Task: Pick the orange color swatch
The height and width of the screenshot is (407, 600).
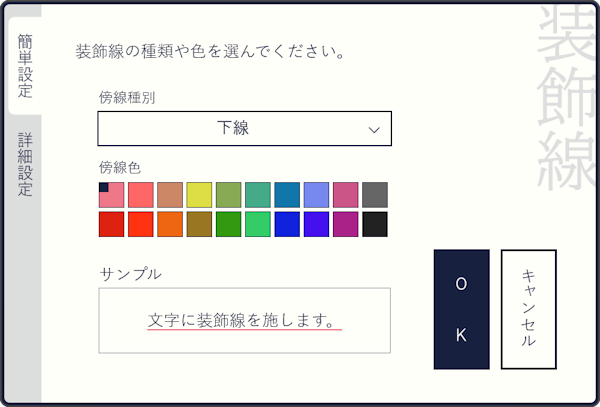Action: tap(170, 225)
